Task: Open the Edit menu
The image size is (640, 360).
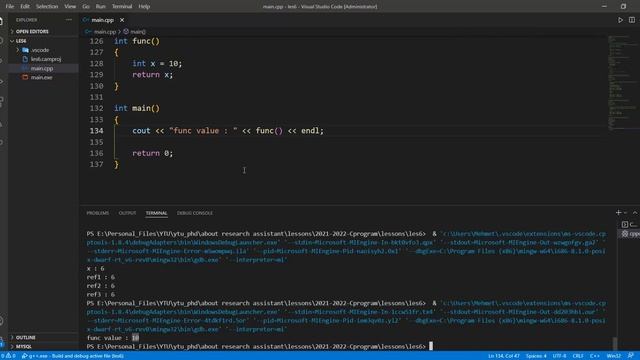Action: tap(25, 7)
